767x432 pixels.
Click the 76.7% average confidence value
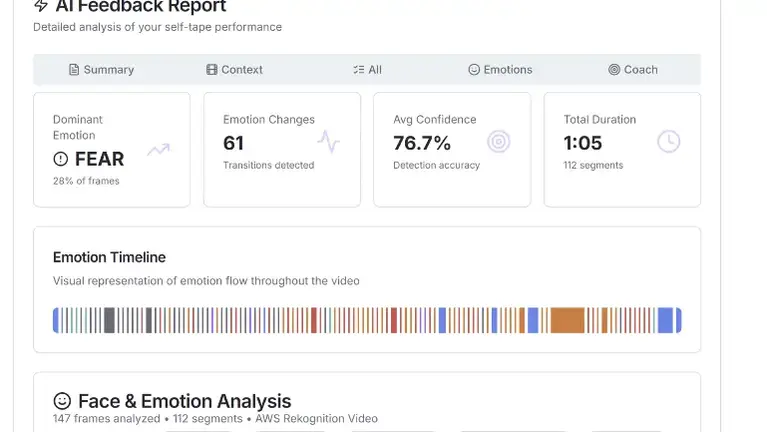click(422, 143)
